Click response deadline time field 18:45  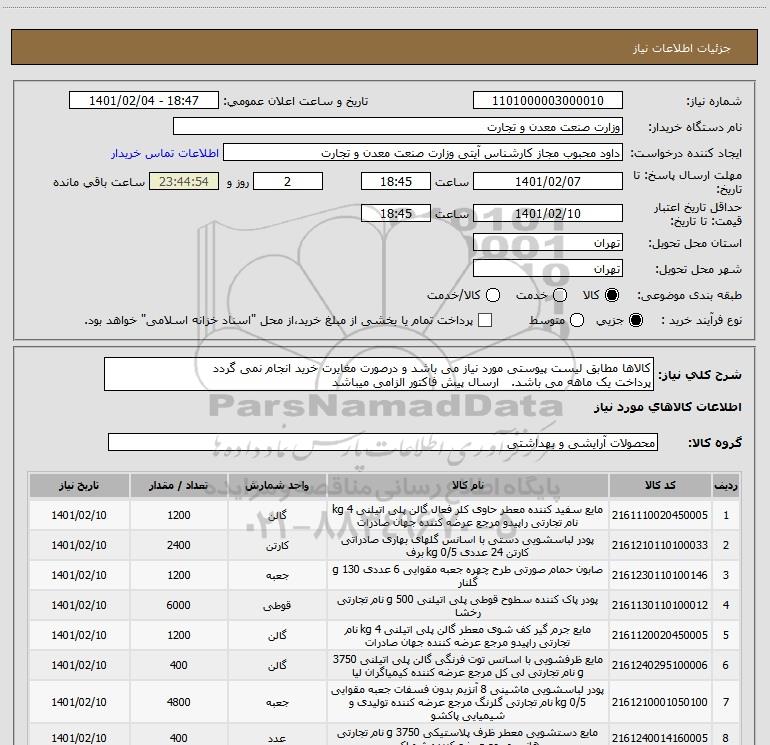[396, 182]
